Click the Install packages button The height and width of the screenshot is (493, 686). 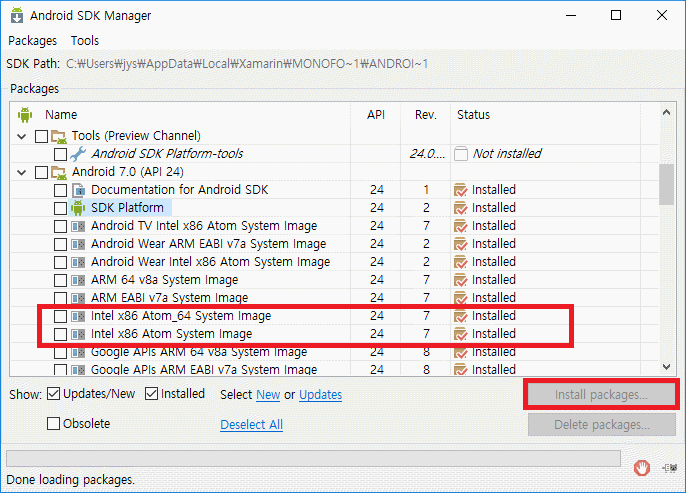(x=601, y=395)
